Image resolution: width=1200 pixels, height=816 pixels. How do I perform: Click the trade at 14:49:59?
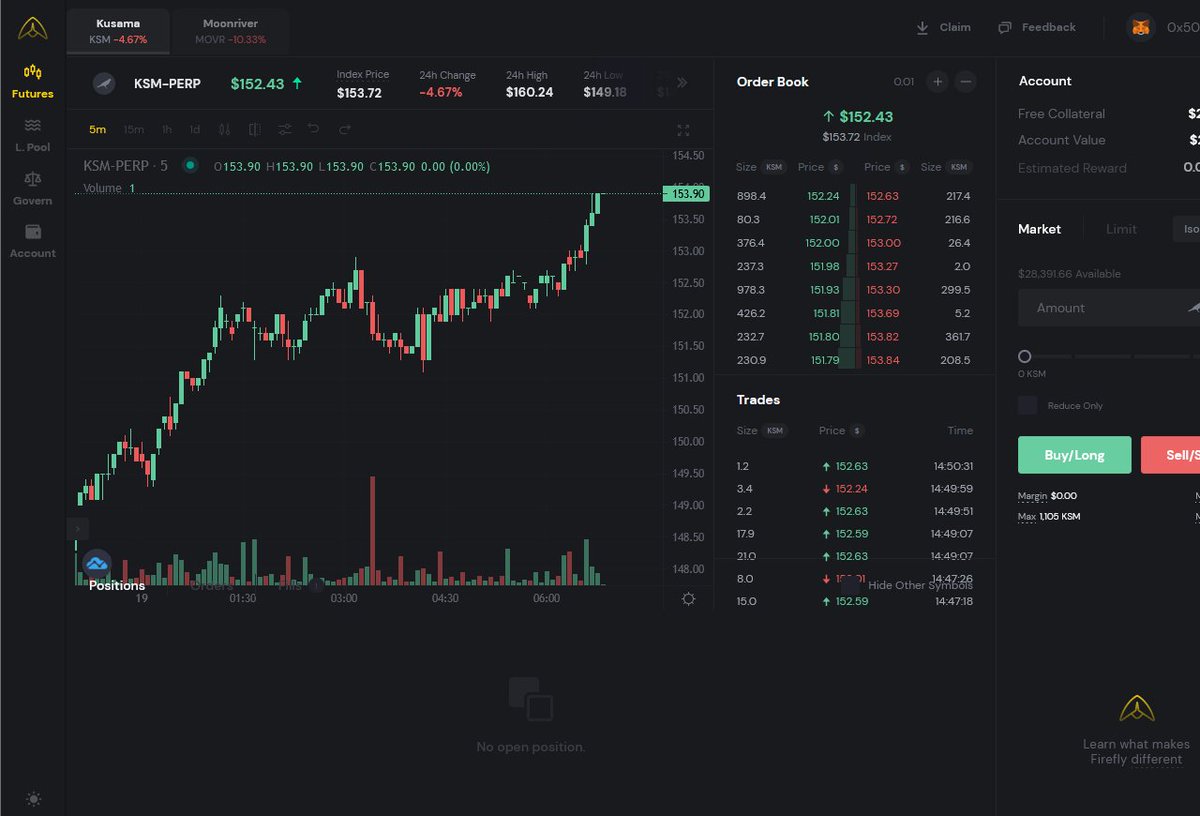click(854, 489)
